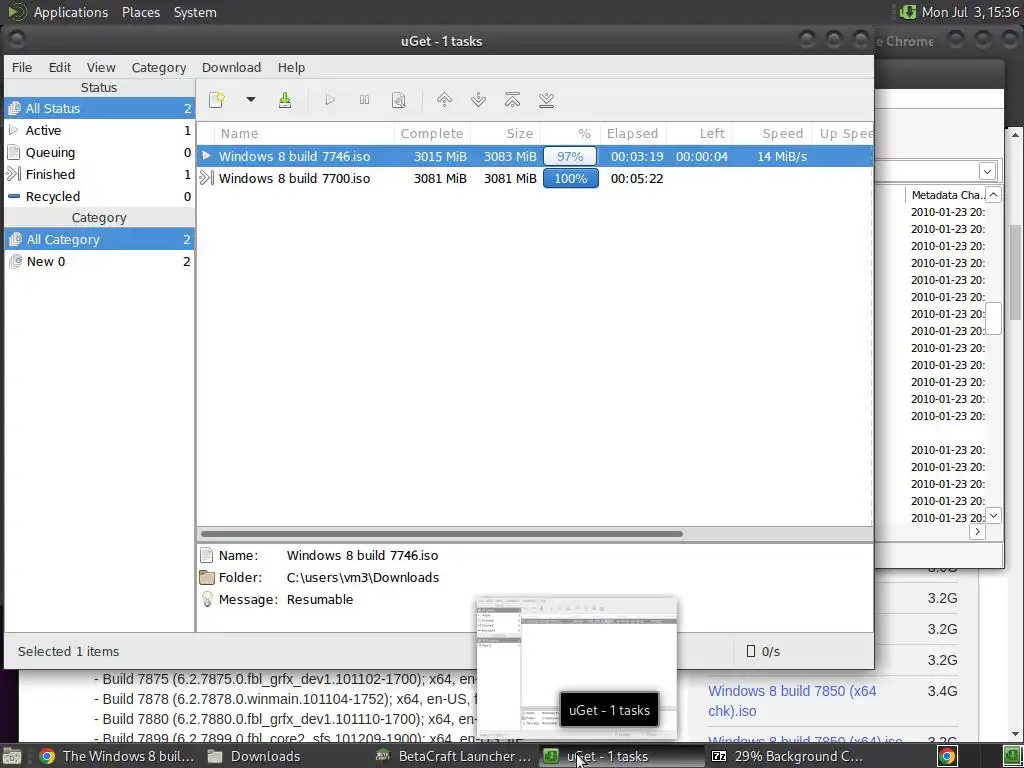Image resolution: width=1024 pixels, height=768 pixels.
Task: Open the dropdown in the background window
Action: coord(987,172)
